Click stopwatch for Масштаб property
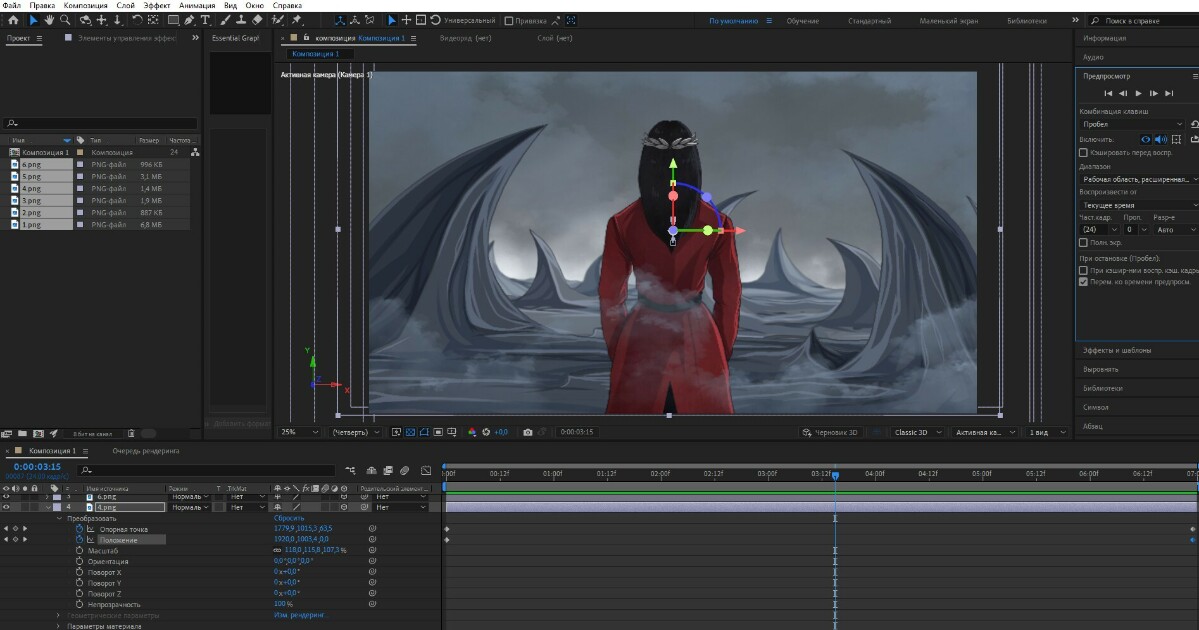 pos(80,550)
